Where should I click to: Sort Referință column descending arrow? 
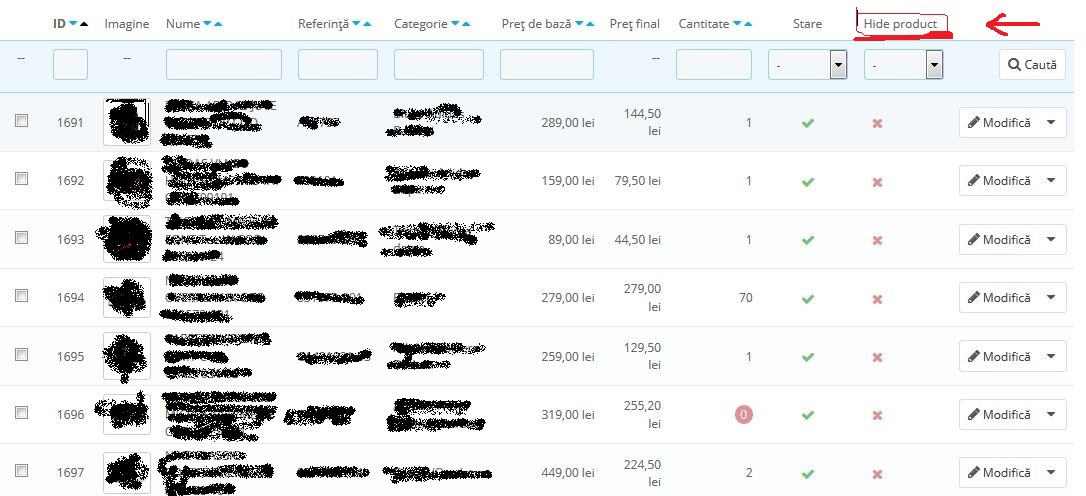click(x=356, y=24)
